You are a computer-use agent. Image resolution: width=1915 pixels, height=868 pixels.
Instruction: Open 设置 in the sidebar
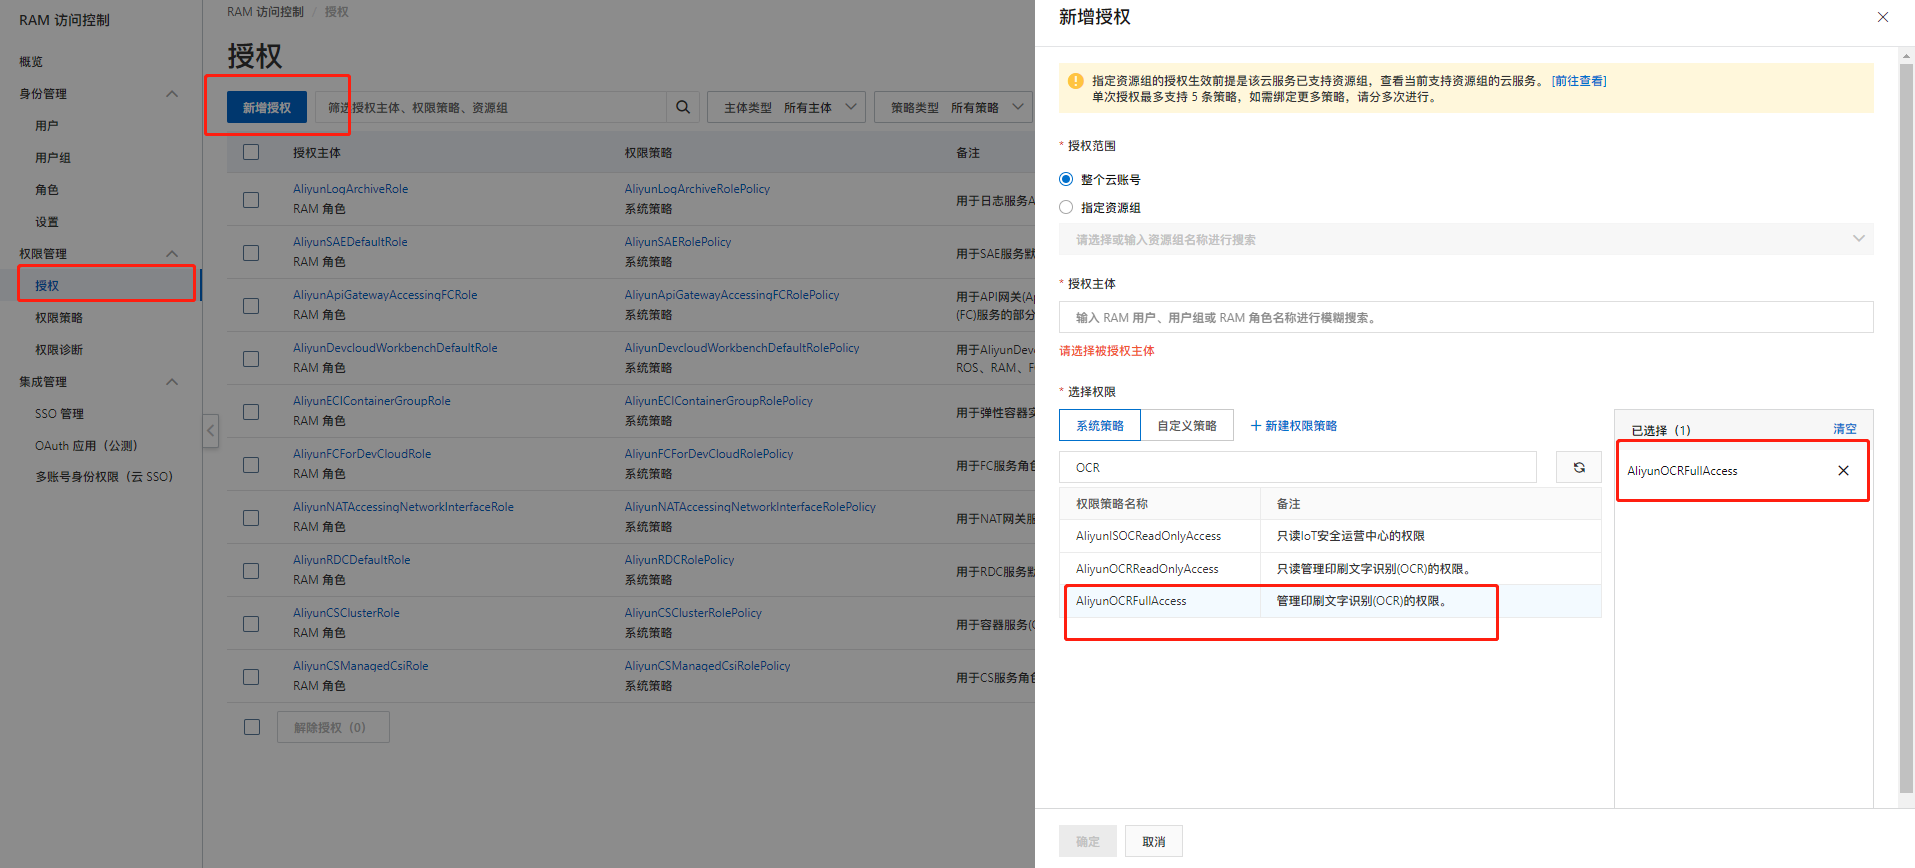(x=47, y=222)
